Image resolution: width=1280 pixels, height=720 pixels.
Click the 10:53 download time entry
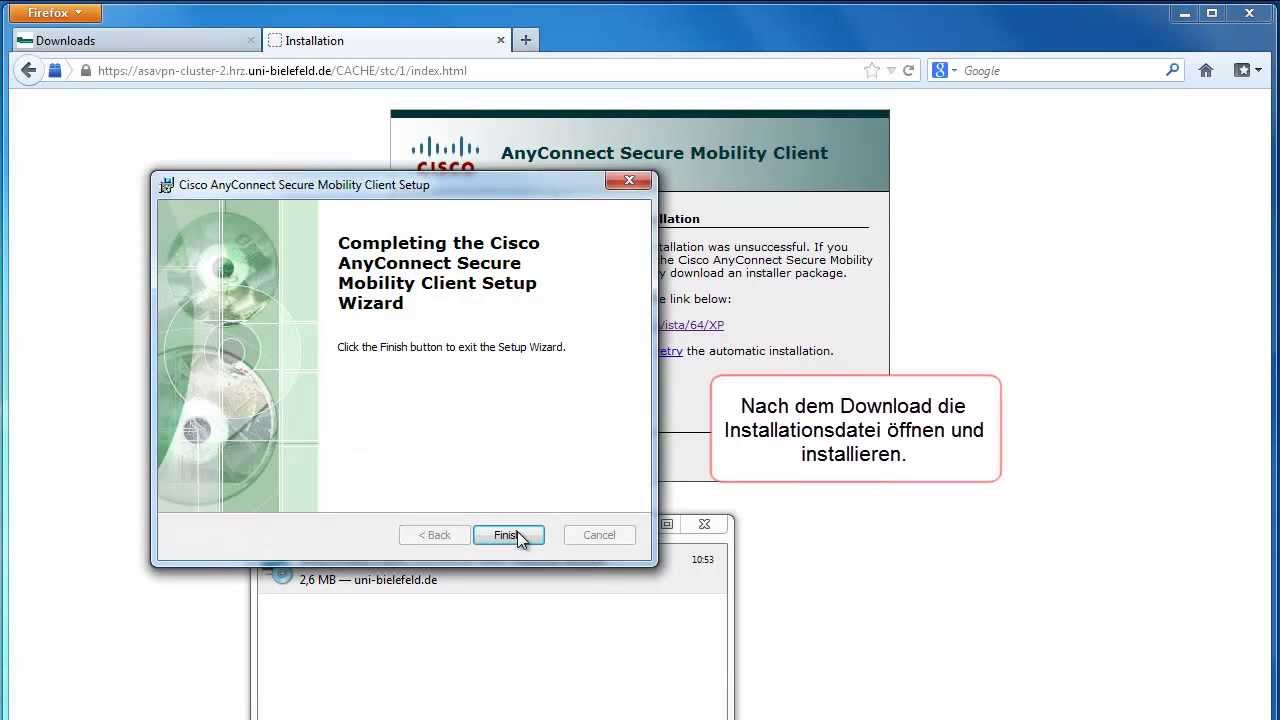coord(702,560)
